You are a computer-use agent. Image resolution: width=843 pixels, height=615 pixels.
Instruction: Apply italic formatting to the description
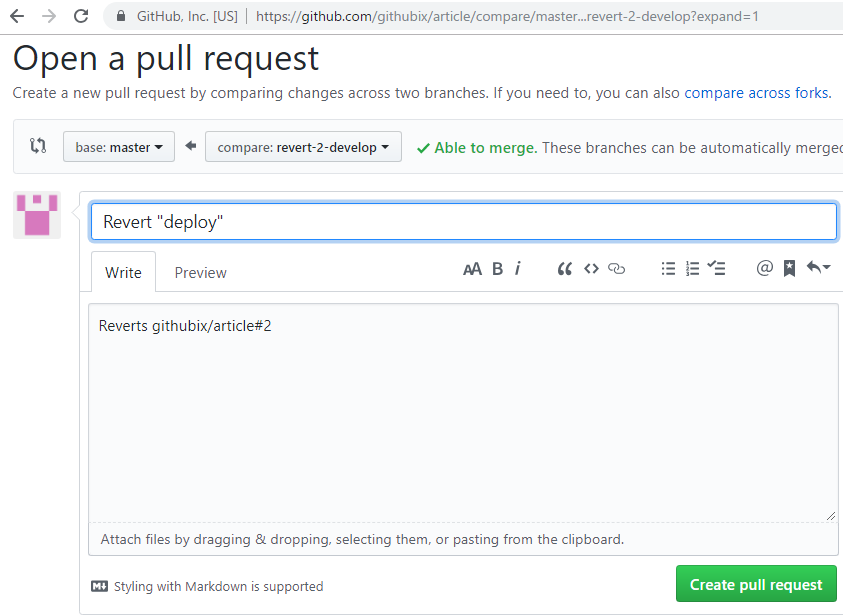[x=517, y=268]
